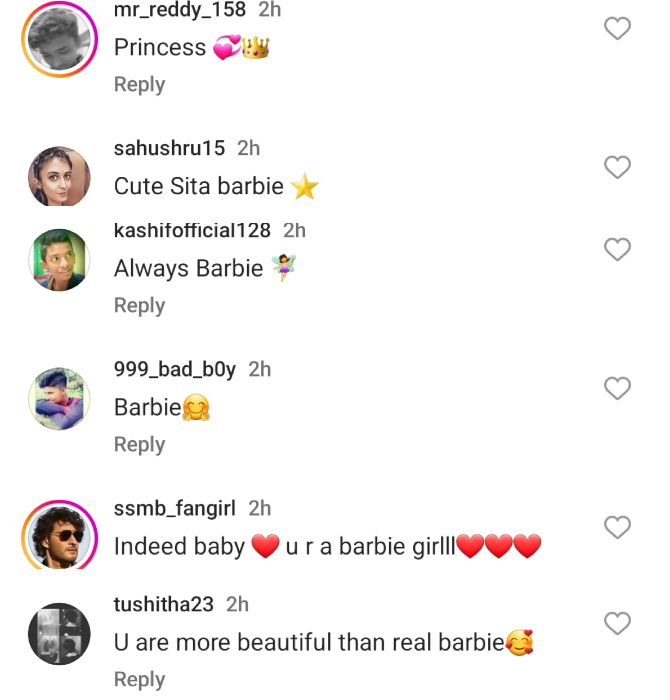670x700 pixels.
Task: Like the comment by mr_reddy_158
Action: (618, 29)
